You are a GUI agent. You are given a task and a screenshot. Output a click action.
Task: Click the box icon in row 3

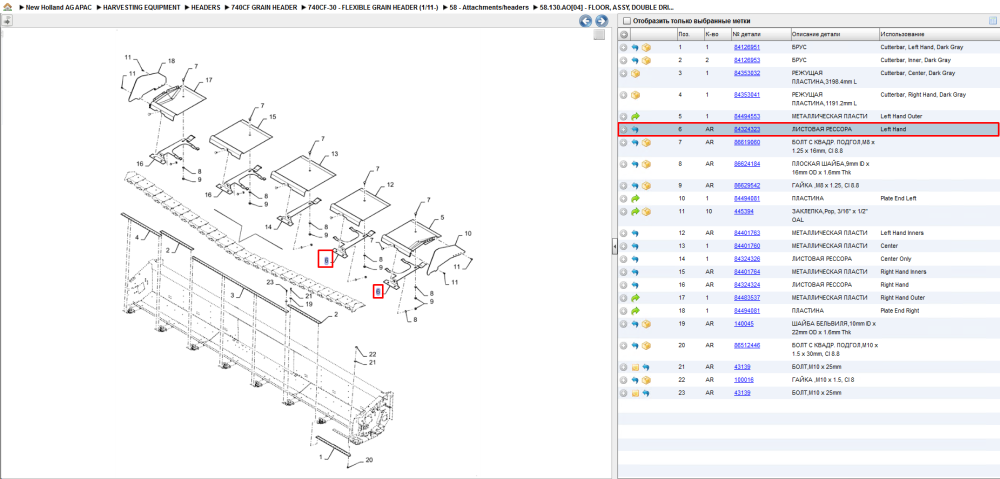point(635,73)
